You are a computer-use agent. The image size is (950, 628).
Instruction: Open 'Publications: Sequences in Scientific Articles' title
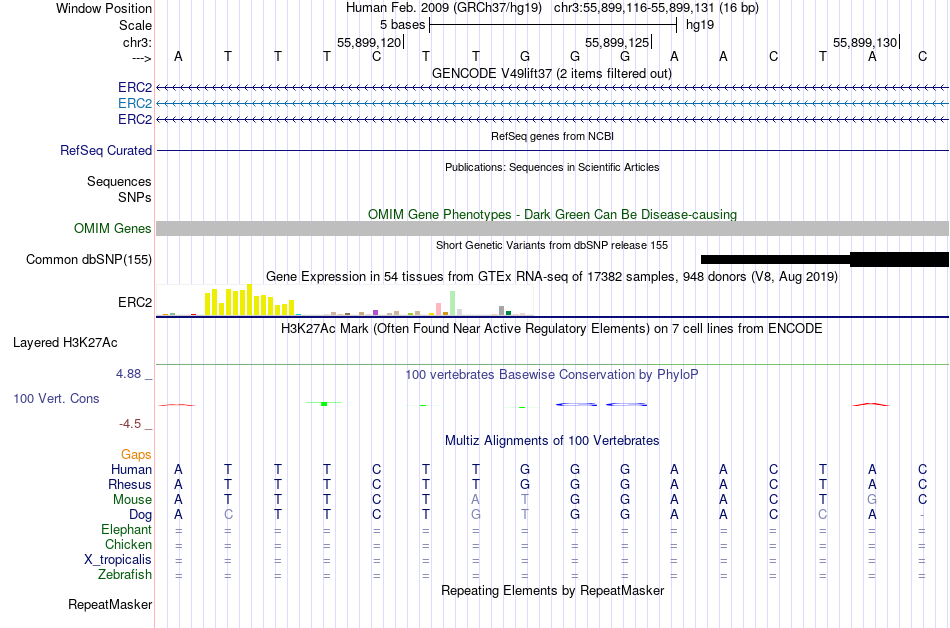(552, 167)
